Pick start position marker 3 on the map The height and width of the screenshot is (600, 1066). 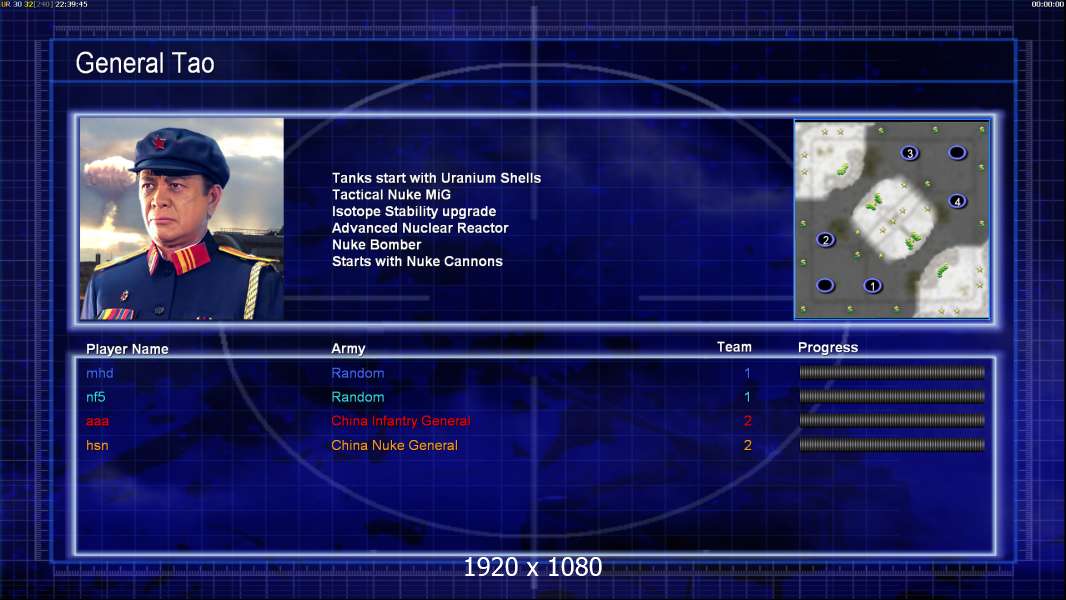coord(910,153)
